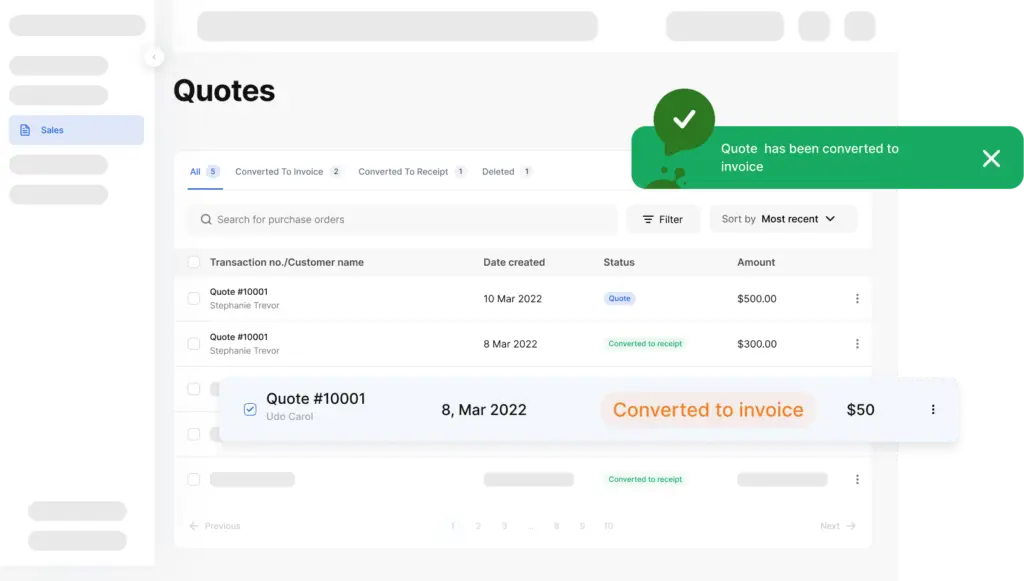Click the Next page arrow
The width and height of the screenshot is (1024, 581).
coord(851,526)
